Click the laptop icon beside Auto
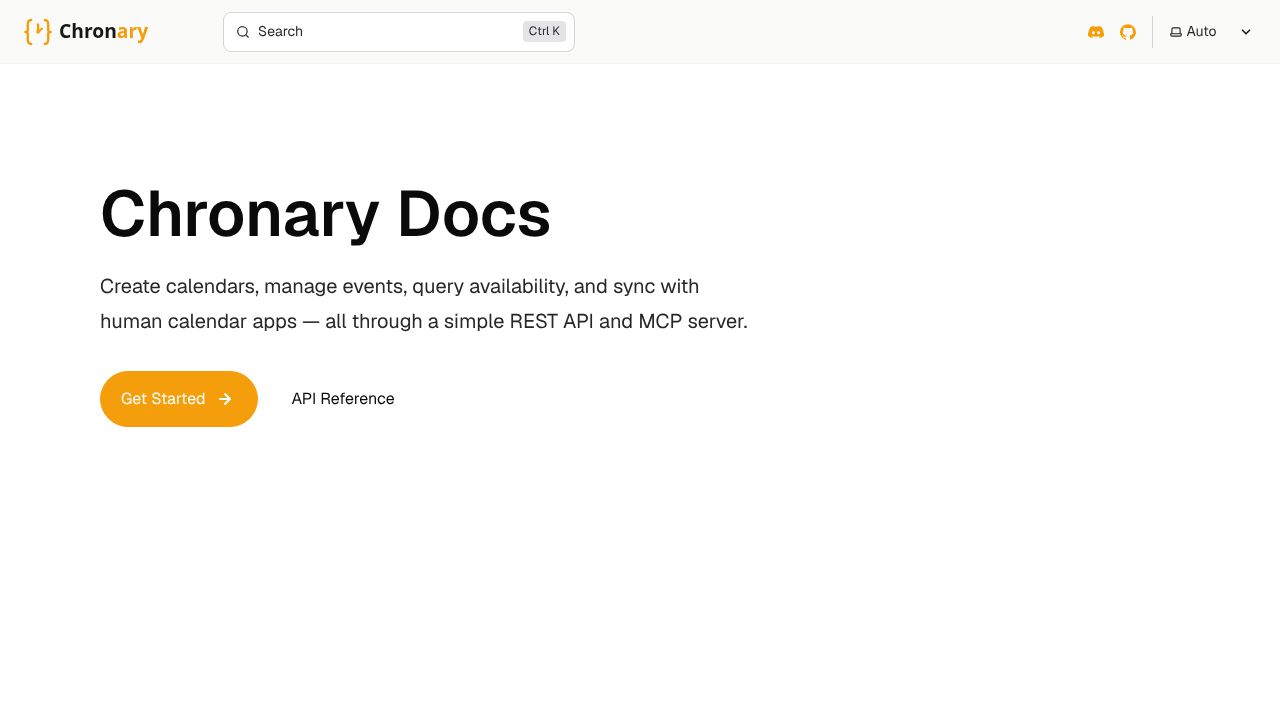 1176,32
